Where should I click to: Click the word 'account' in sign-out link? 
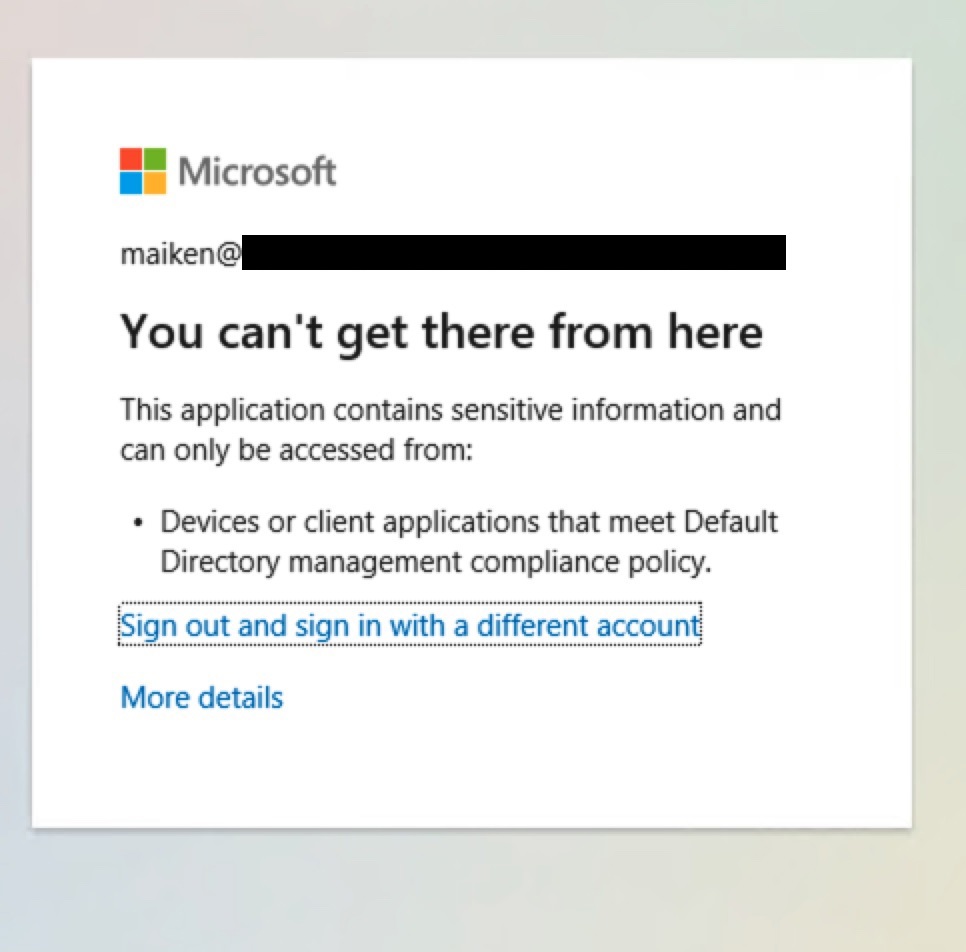point(649,625)
